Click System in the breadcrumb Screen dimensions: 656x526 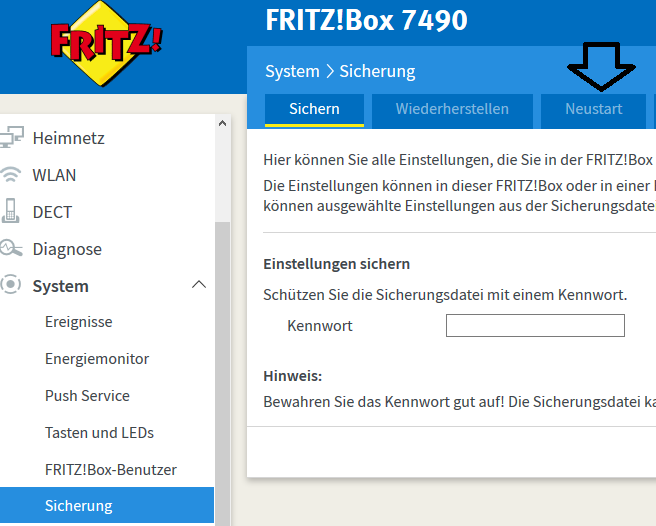coord(292,71)
